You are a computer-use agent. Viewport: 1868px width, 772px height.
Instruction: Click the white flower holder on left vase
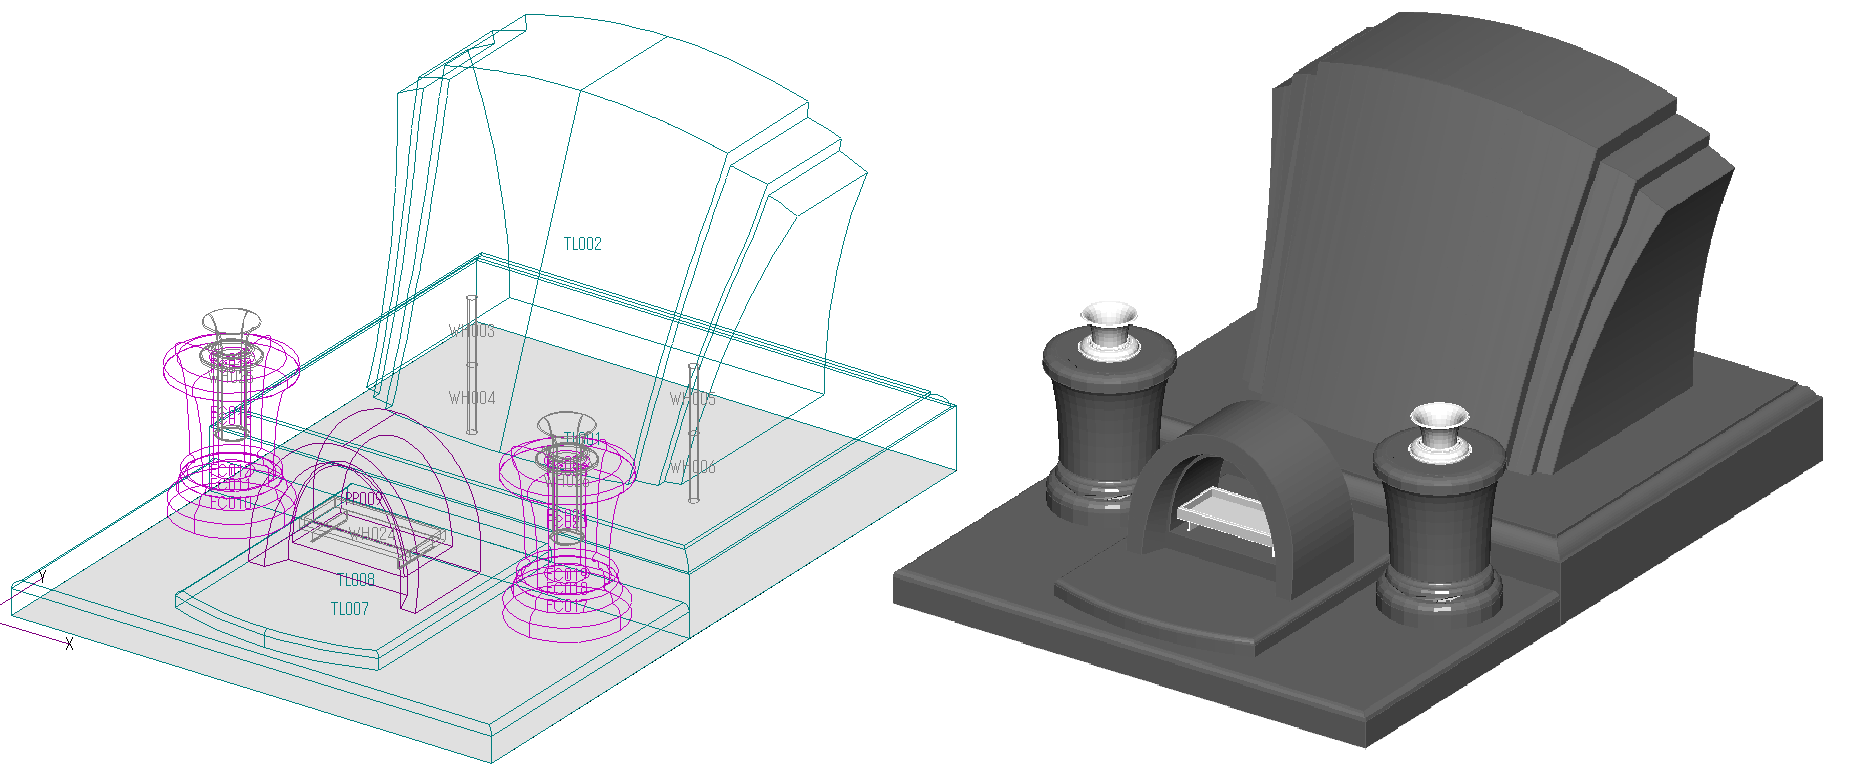(1108, 328)
